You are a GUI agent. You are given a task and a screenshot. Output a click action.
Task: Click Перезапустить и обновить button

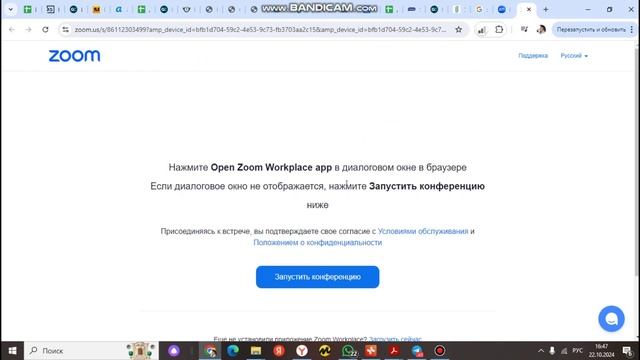(591, 29)
